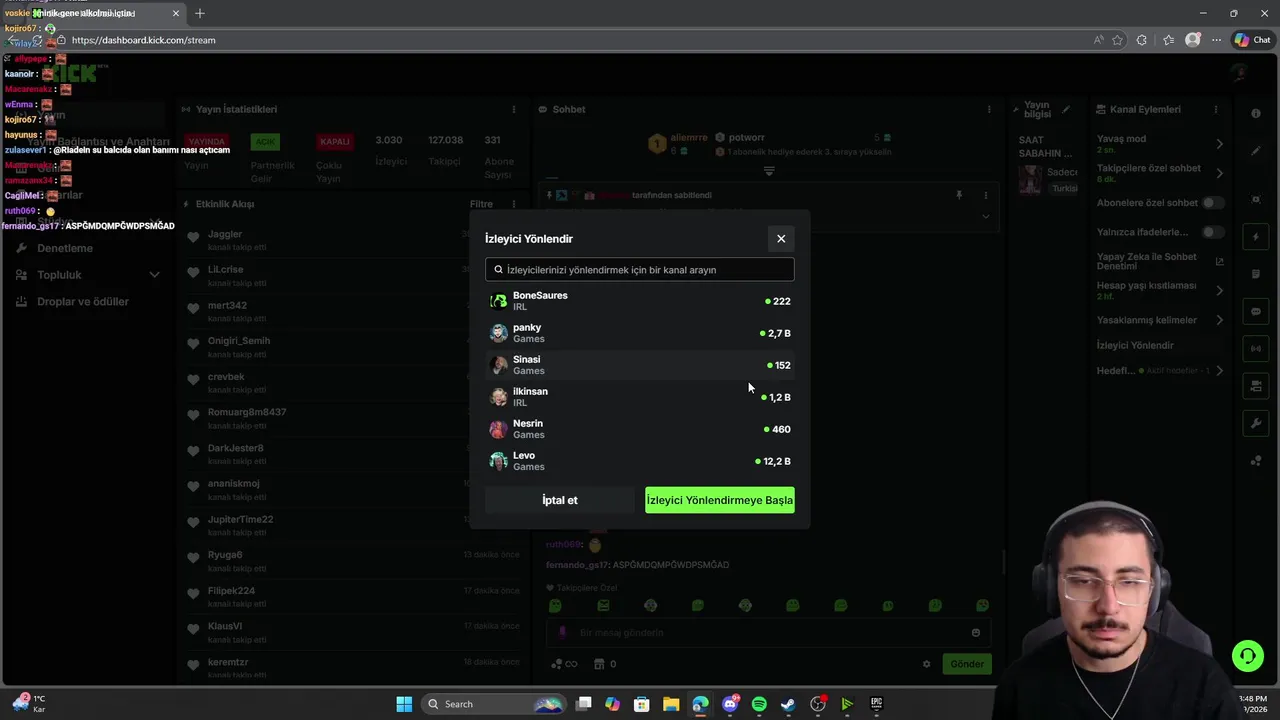The image size is (1280, 720).
Task: Click Yapay Zeka ile Sohbet Denetimi link
Action: 1146,261
